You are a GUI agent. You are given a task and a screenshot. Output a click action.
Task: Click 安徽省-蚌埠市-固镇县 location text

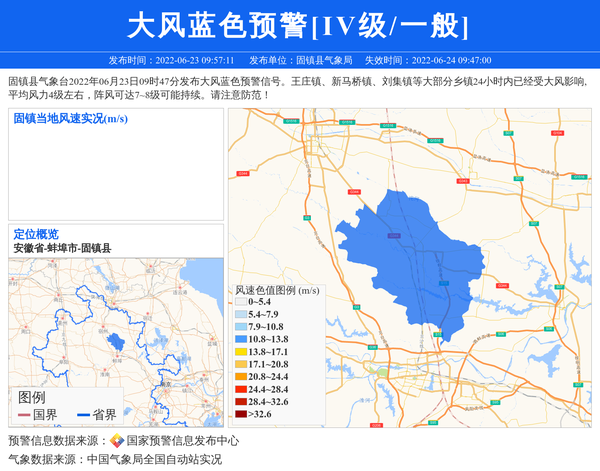point(62,248)
